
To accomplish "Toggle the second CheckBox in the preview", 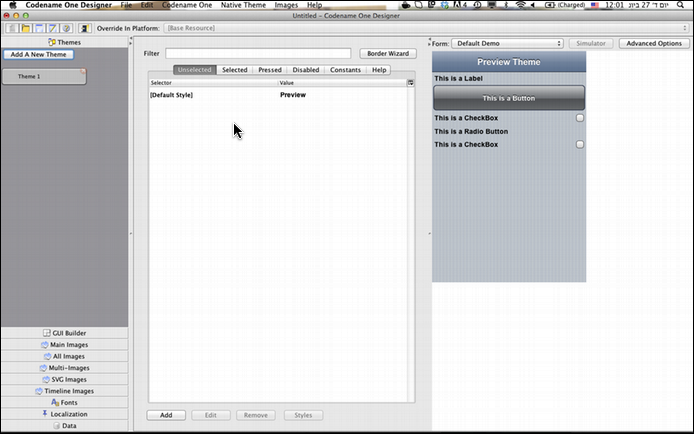I will pyautogui.click(x=580, y=145).
